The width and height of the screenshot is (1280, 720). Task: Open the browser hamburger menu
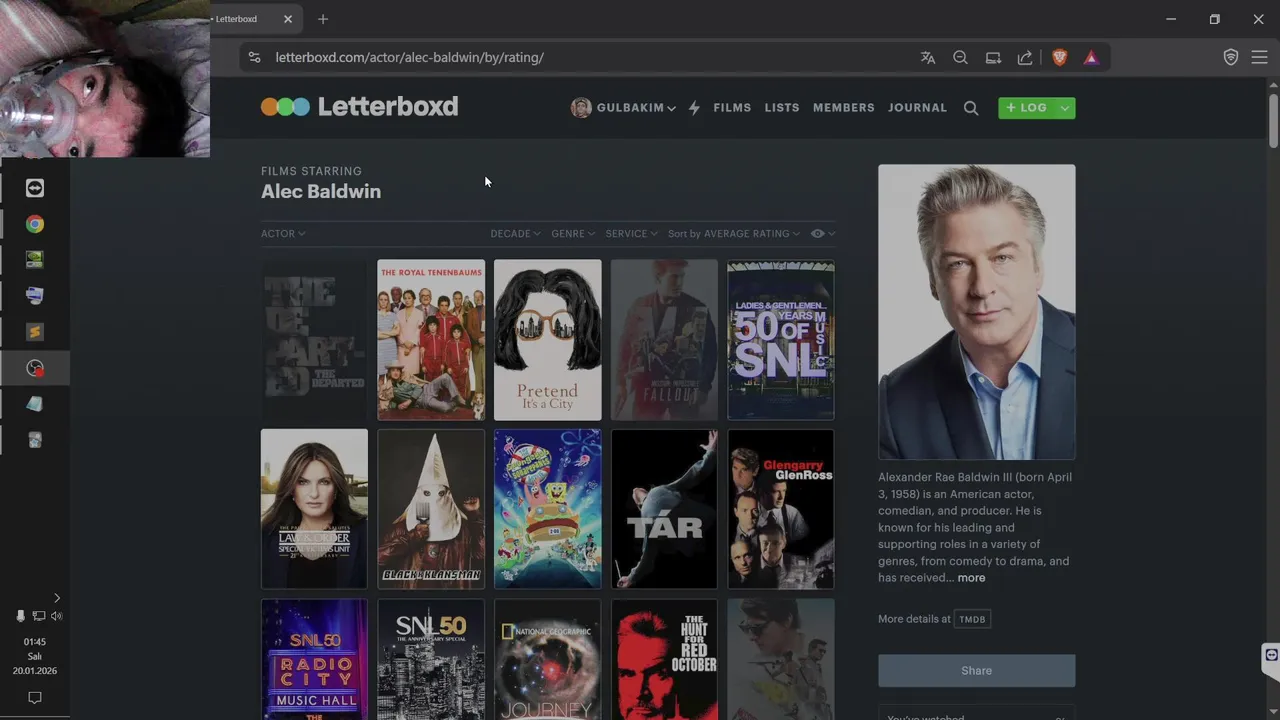pyautogui.click(x=1259, y=58)
